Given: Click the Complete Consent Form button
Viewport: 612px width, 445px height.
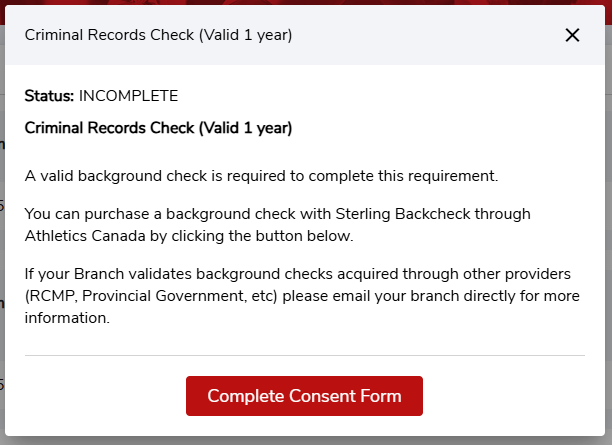Looking at the screenshot, I should pyautogui.click(x=304, y=396).
